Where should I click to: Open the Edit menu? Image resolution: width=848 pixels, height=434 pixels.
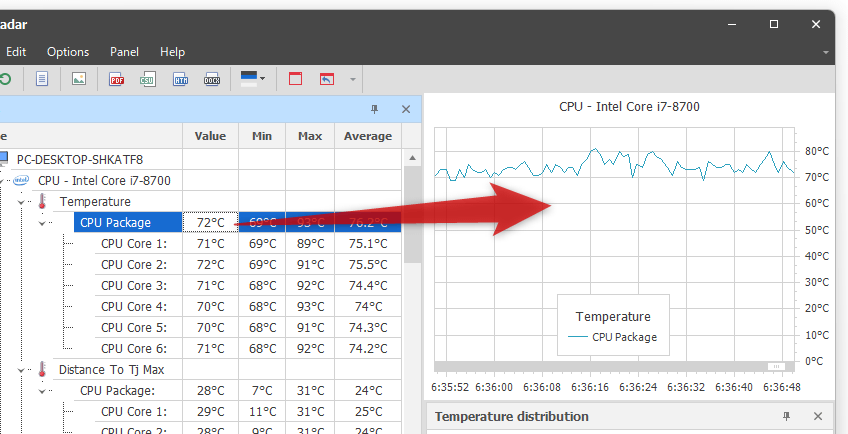click(16, 52)
